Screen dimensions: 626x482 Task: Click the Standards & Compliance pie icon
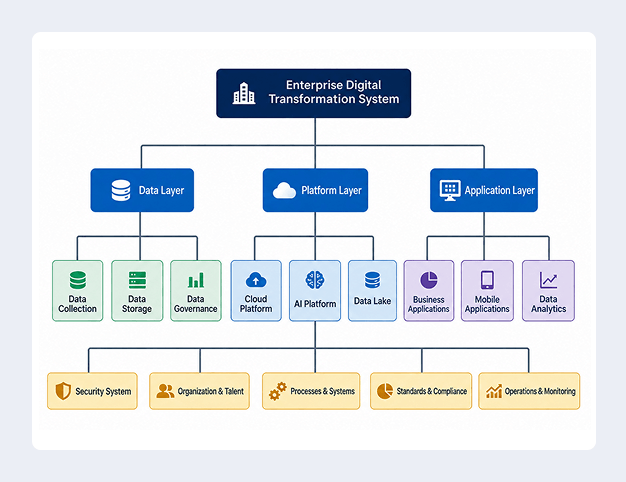(x=385, y=391)
